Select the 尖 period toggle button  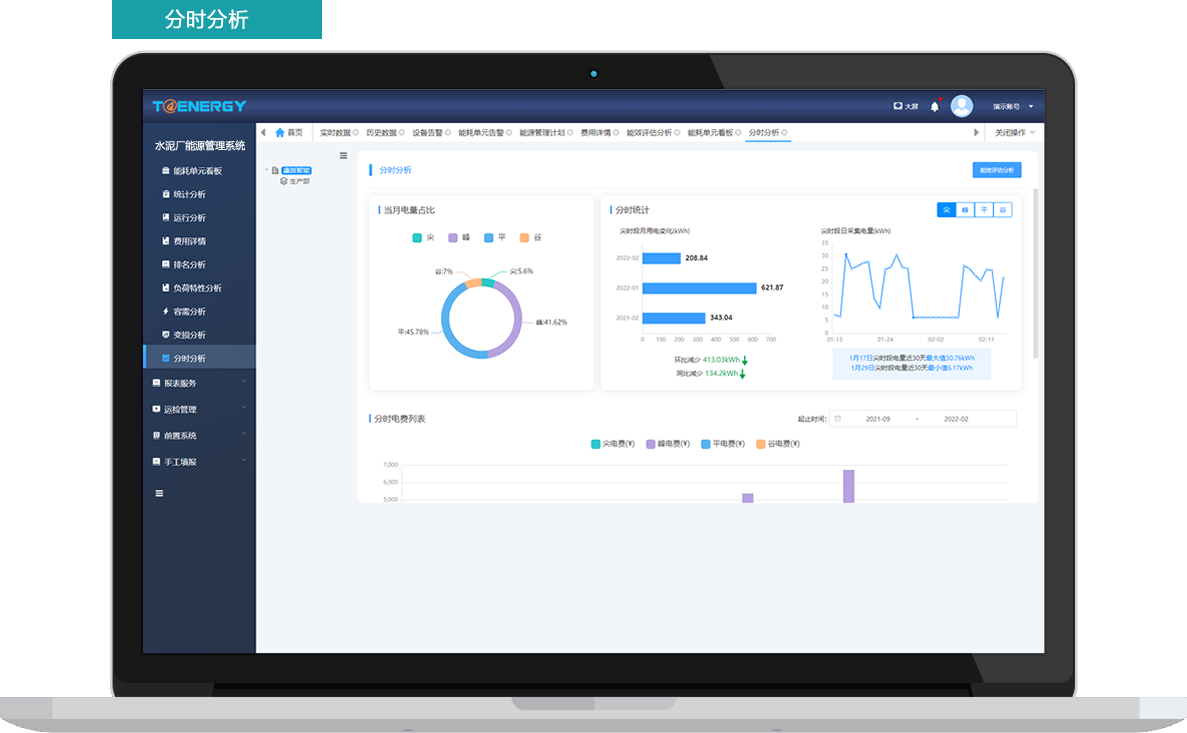click(946, 210)
